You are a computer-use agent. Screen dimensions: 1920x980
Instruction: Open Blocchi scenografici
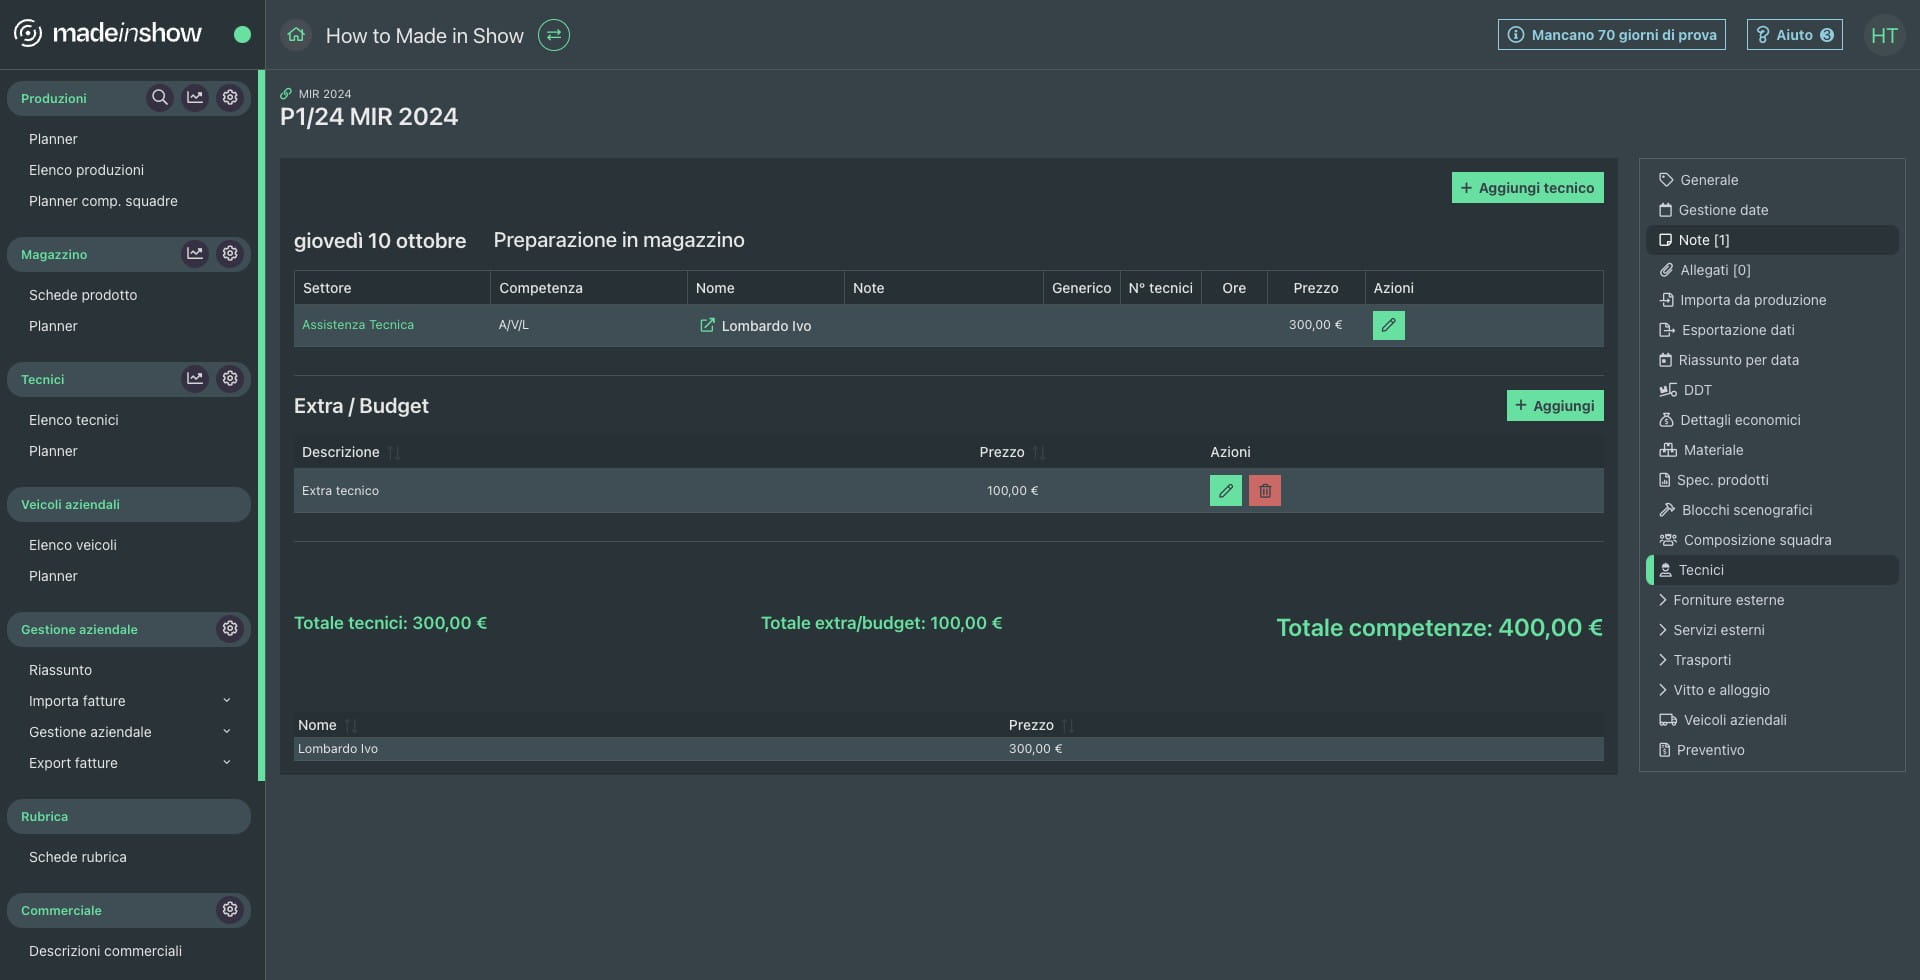coord(1772,510)
